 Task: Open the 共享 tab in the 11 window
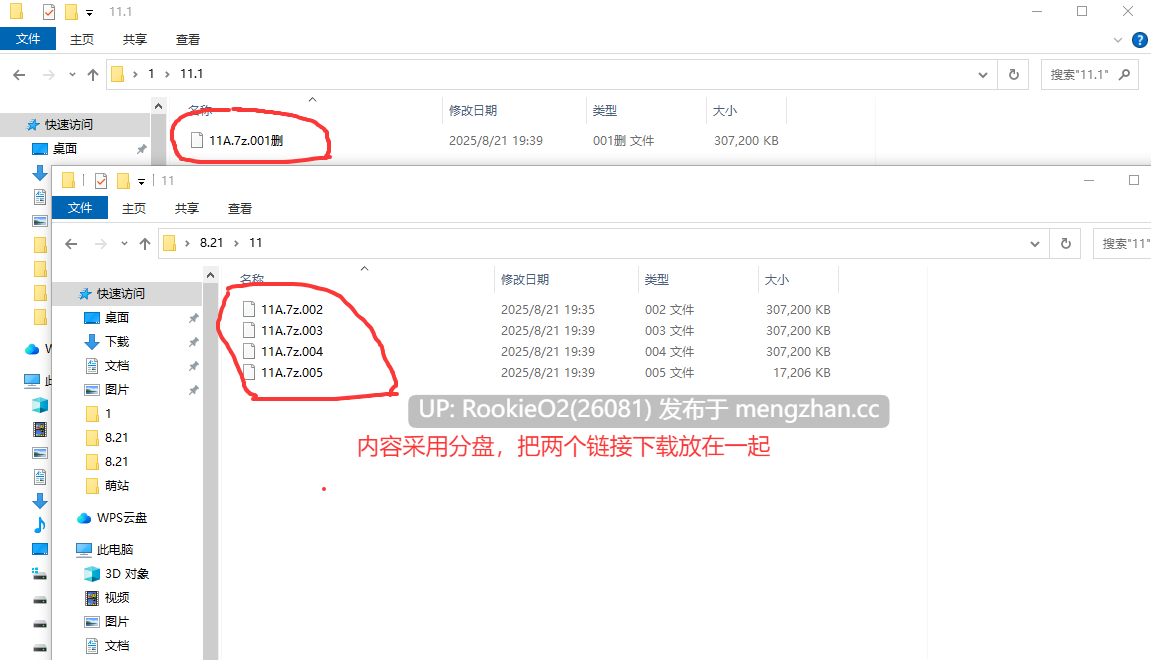(186, 208)
